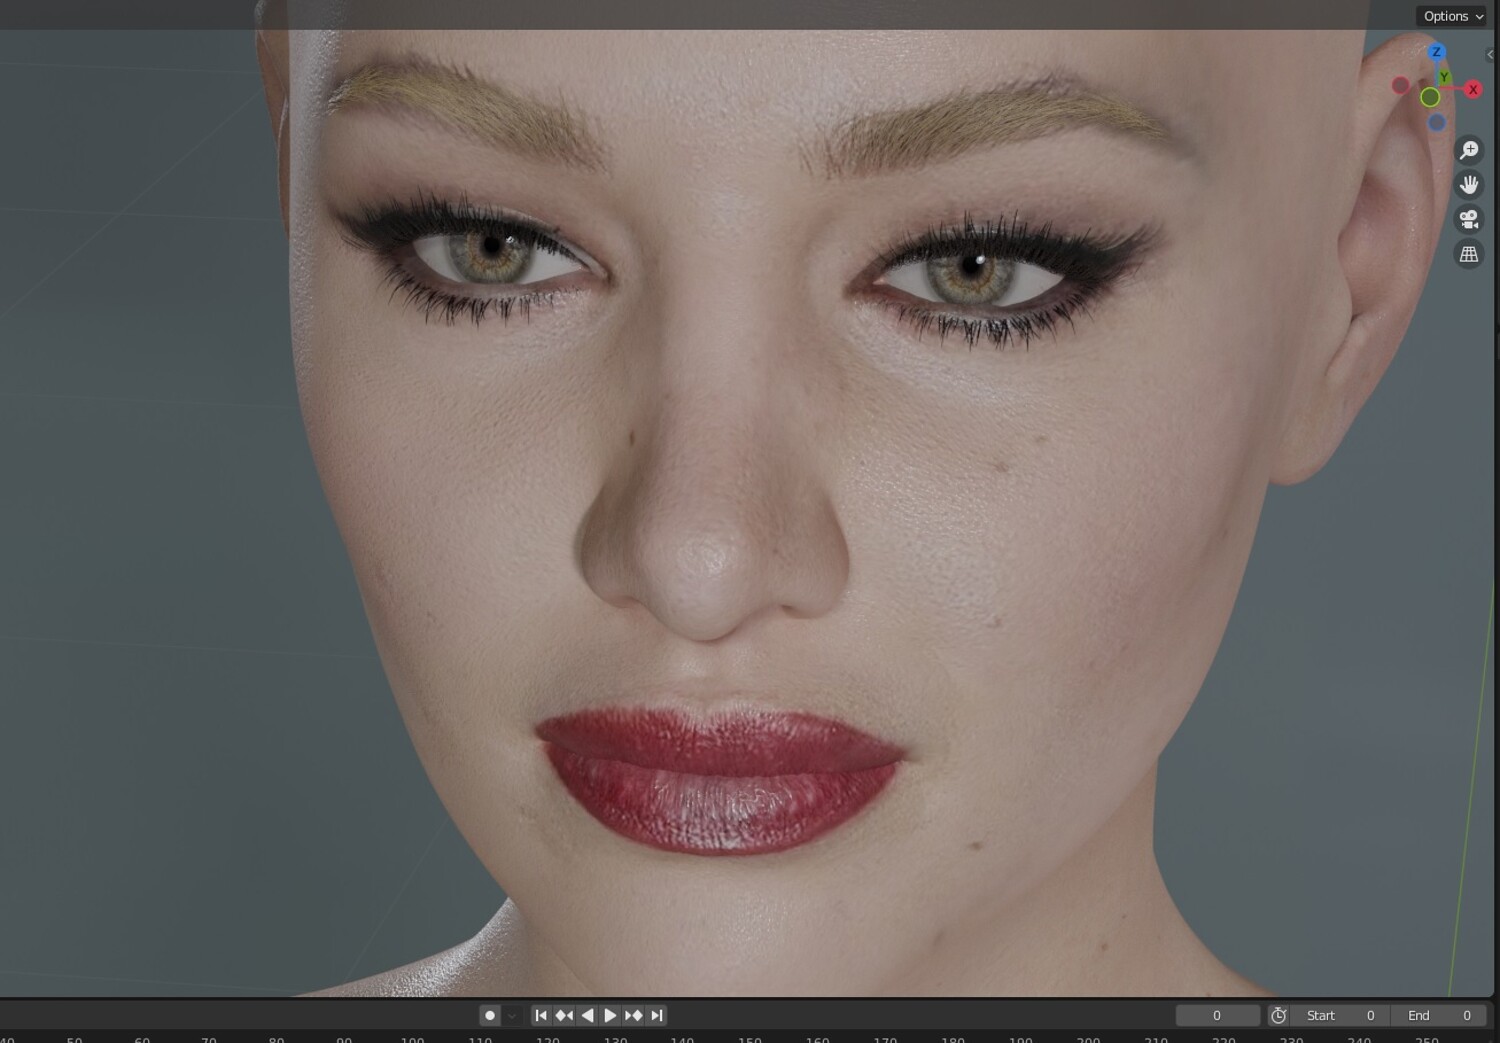Play the animation forward

(610, 1015)
